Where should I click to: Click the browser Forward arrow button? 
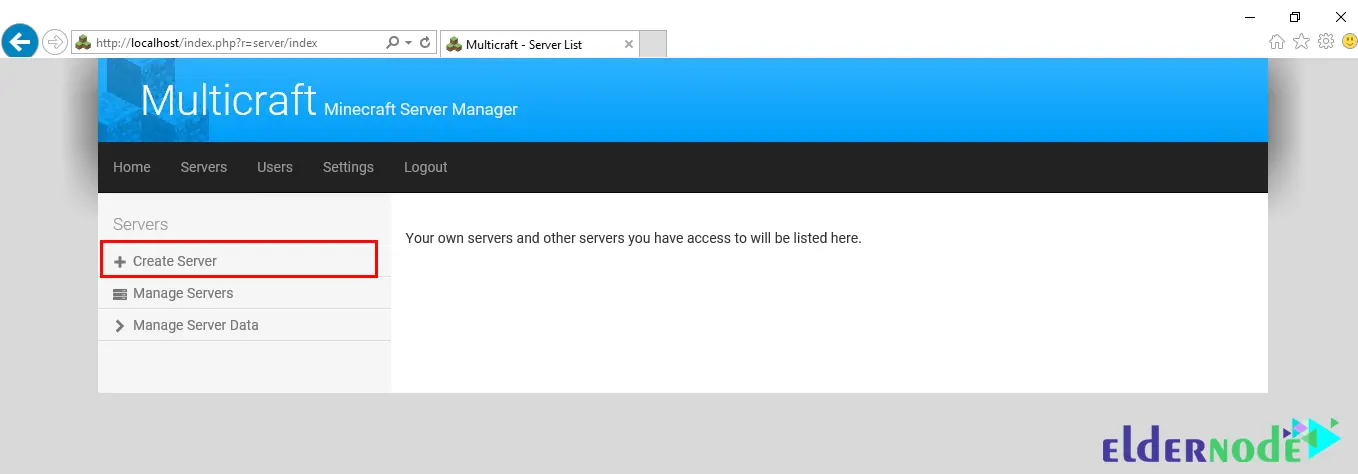point(54,43)
